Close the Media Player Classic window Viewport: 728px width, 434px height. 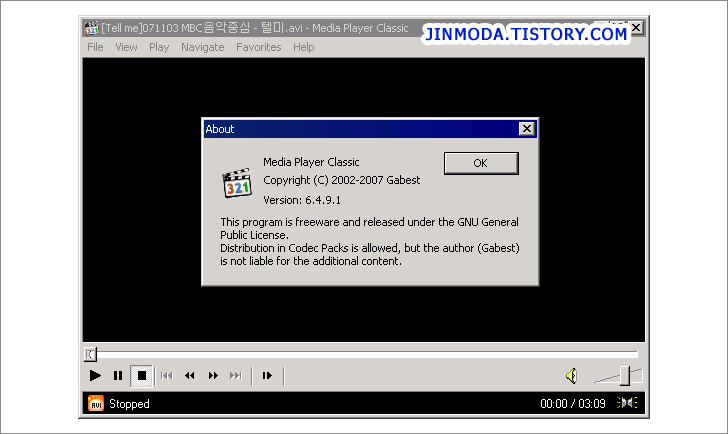[637, 27]
